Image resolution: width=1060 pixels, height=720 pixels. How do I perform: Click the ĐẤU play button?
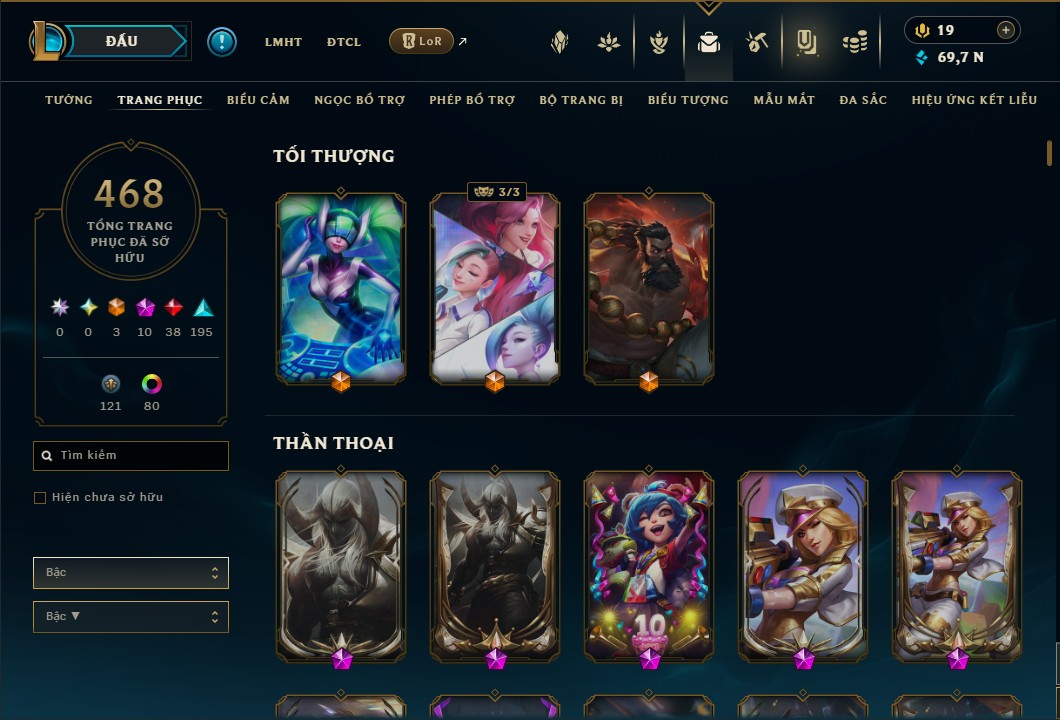point(122,41)
